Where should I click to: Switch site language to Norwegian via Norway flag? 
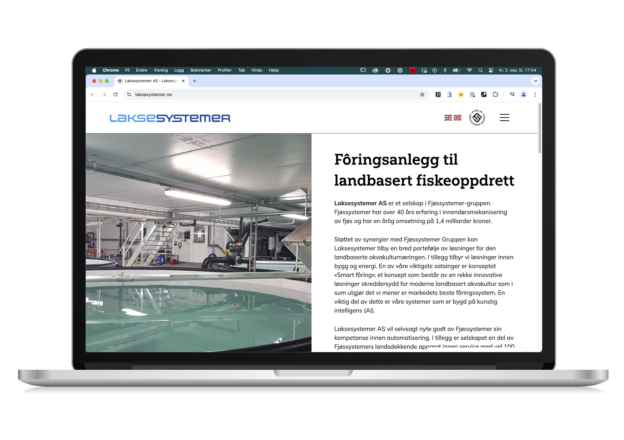click(x=458, y=118)
